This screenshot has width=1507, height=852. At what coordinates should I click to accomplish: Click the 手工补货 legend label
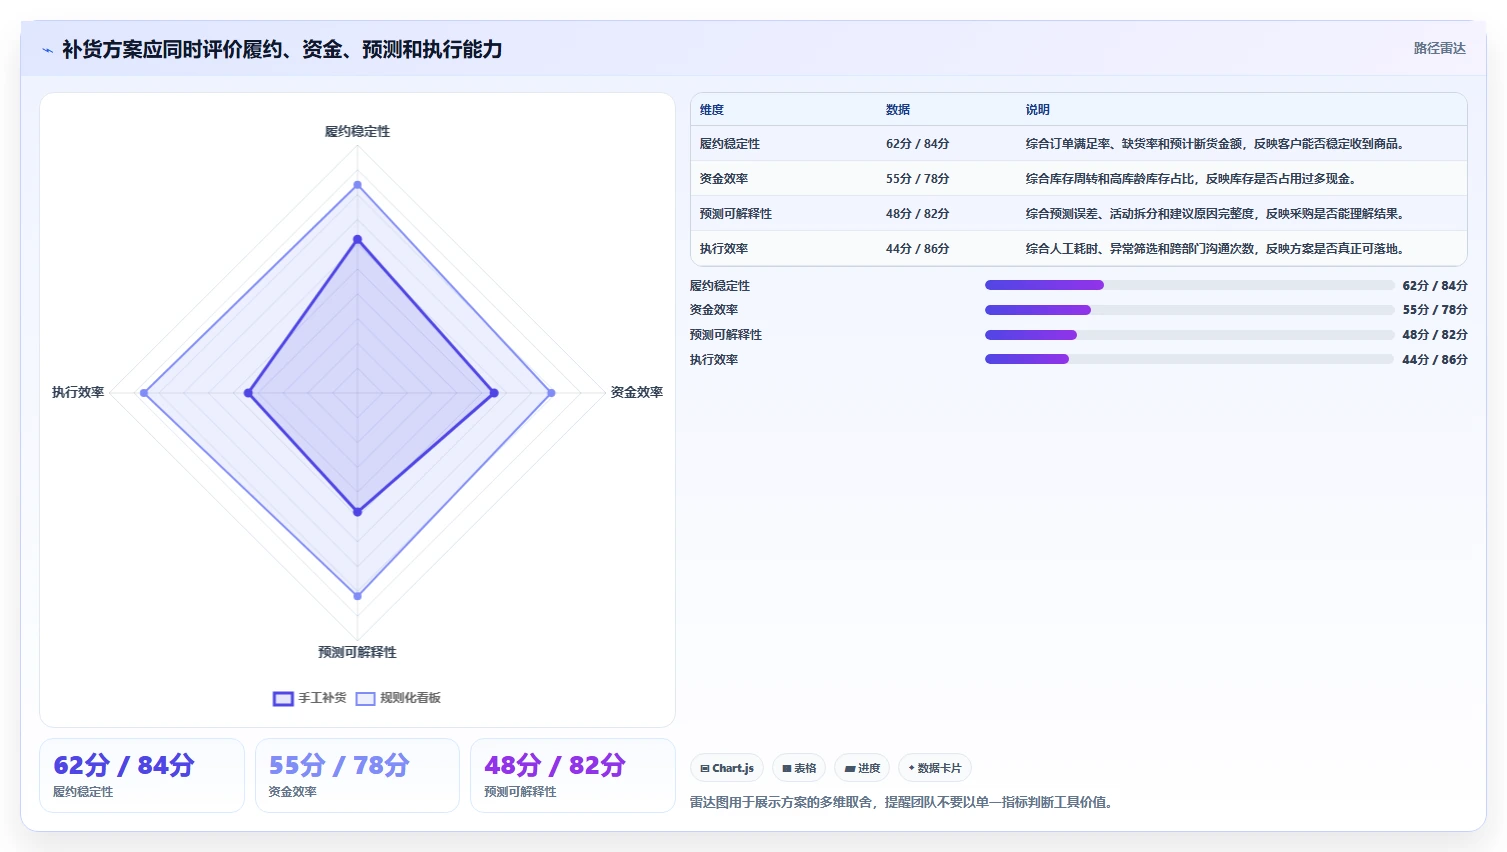(322, 698)
